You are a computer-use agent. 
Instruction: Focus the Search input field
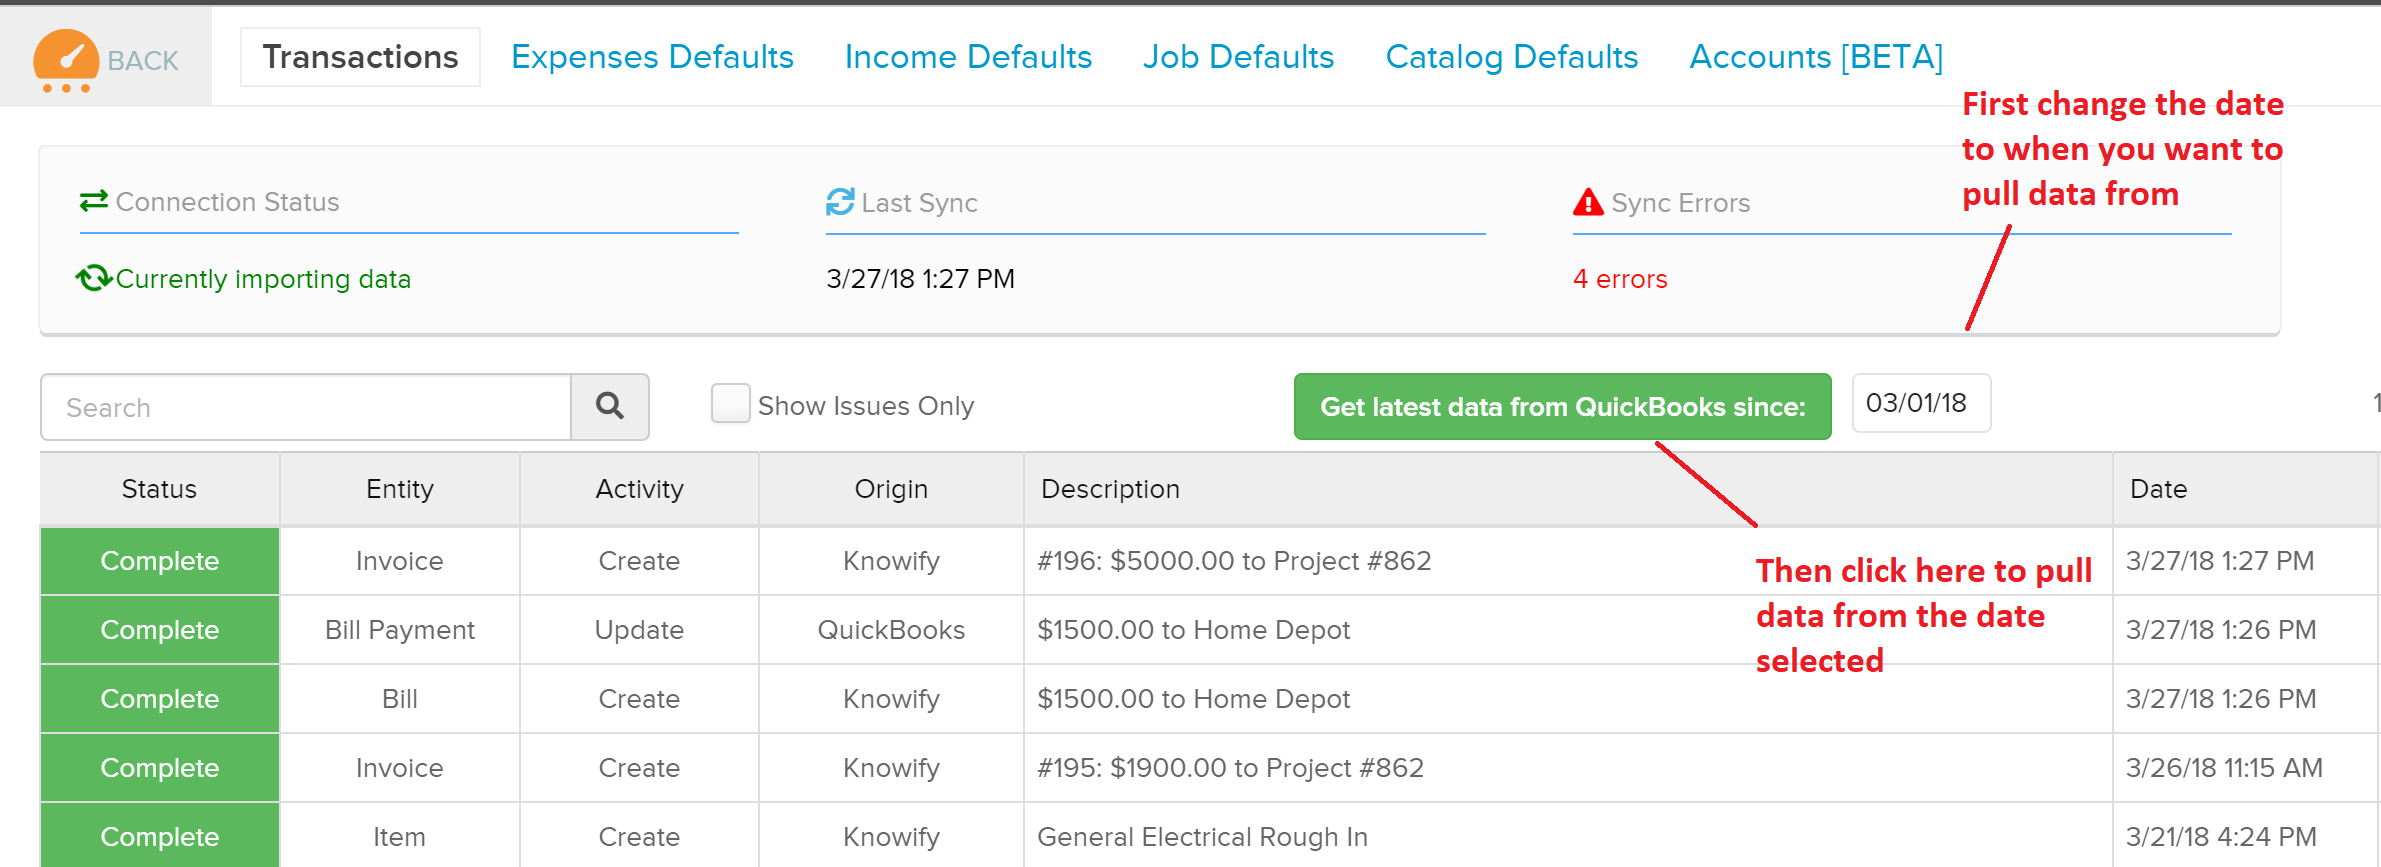pos(306,407)
